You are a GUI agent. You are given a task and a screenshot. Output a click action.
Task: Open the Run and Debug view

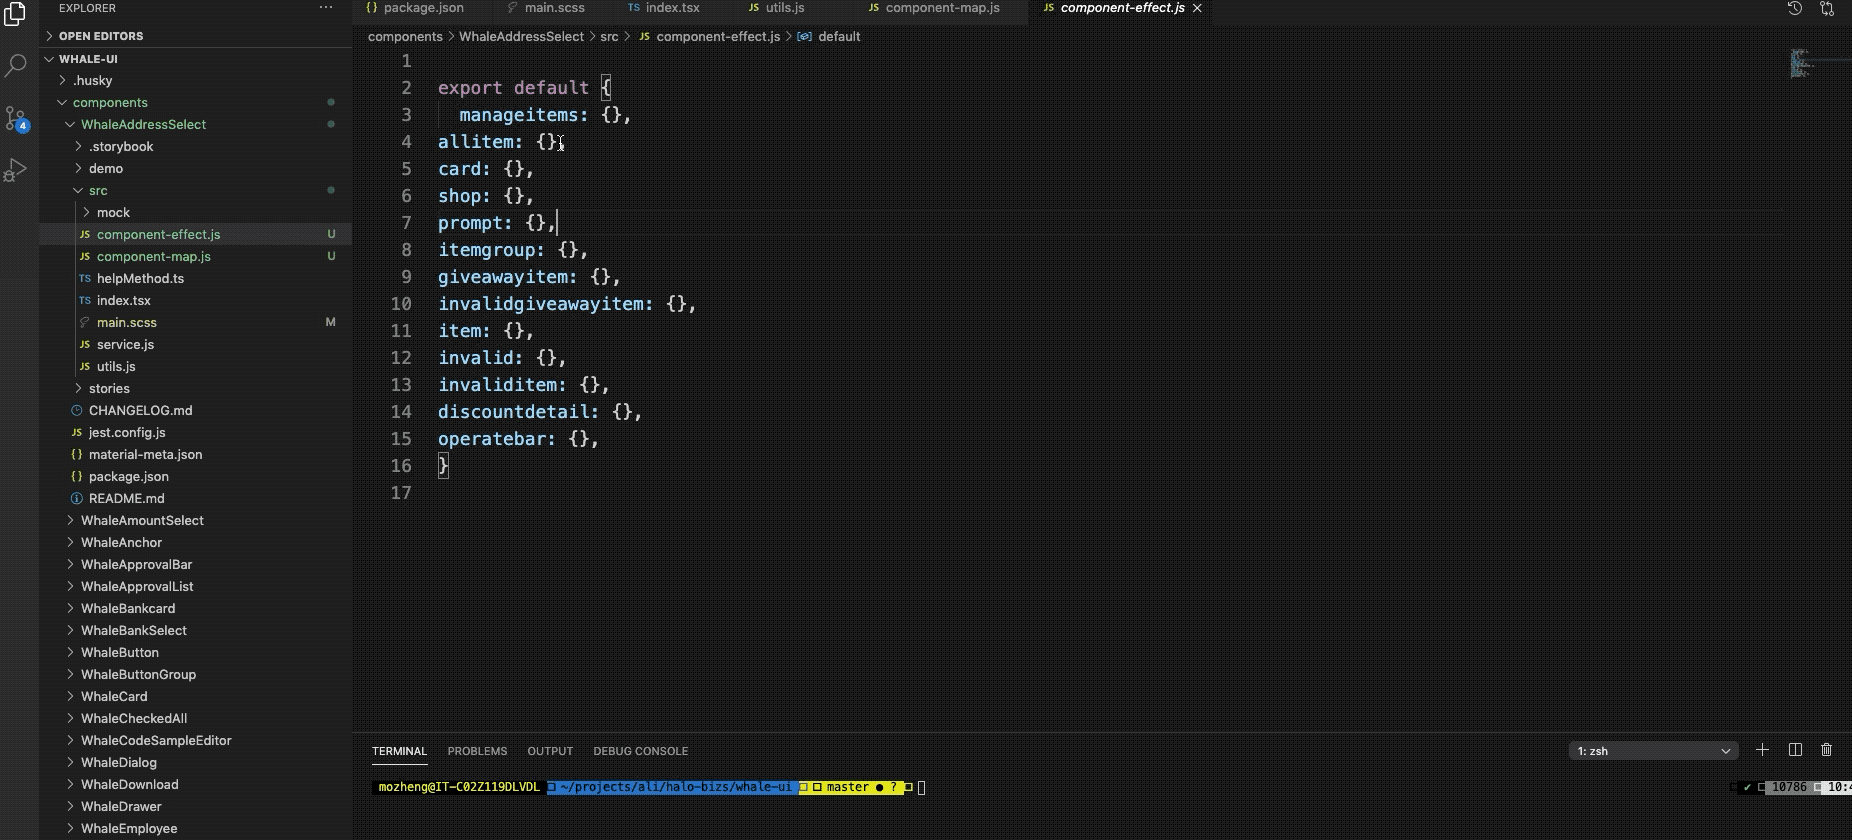pyautogui.click(x=16, y=171)
